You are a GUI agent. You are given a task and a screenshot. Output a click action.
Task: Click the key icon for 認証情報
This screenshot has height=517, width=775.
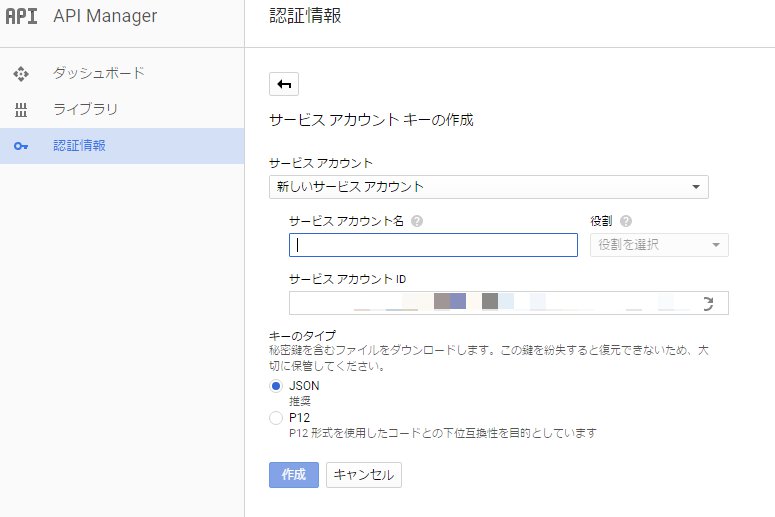tap(21, 146)
